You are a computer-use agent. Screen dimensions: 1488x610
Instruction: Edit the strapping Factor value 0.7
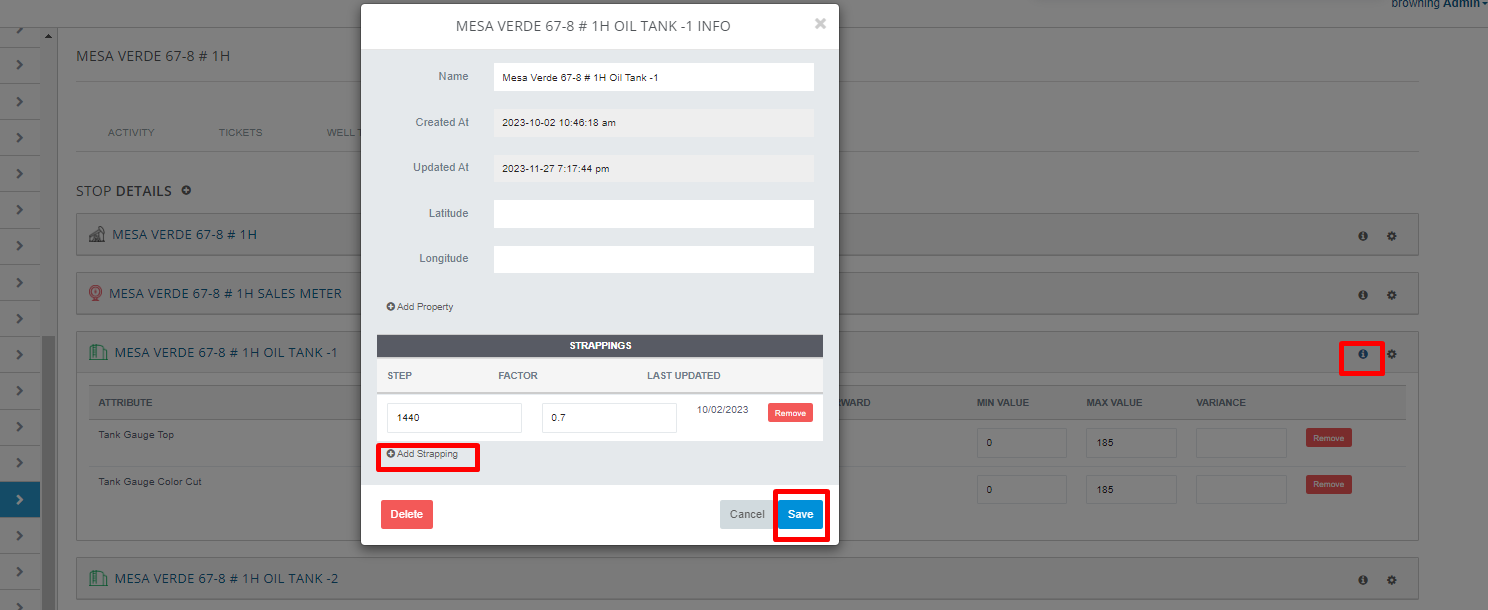[609, 418]
